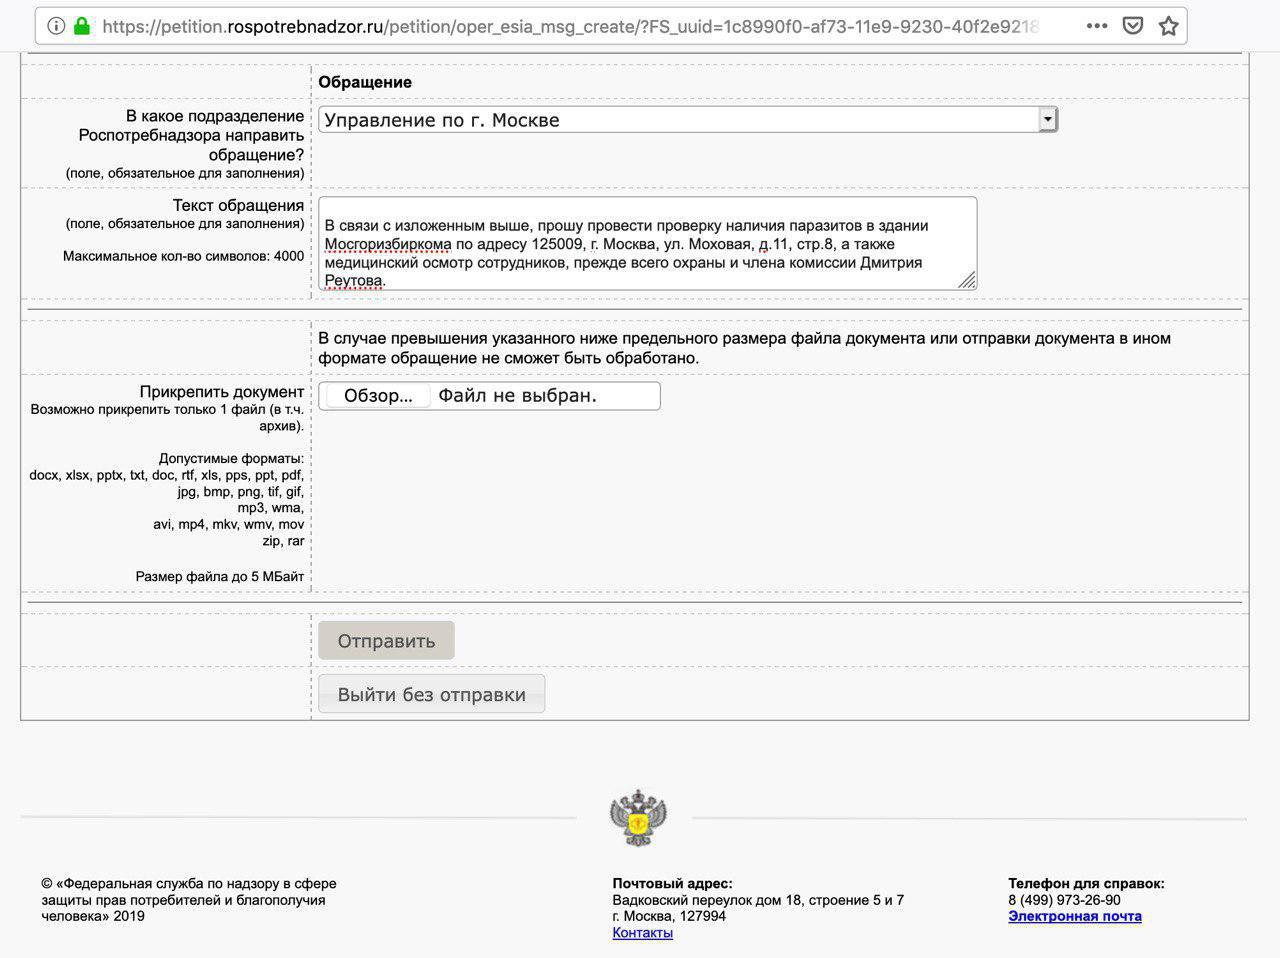Click the footer copyright text 'Федеральная служба…'
Image resolution: width=1280 pixels, height=958 pixels.
189,900
